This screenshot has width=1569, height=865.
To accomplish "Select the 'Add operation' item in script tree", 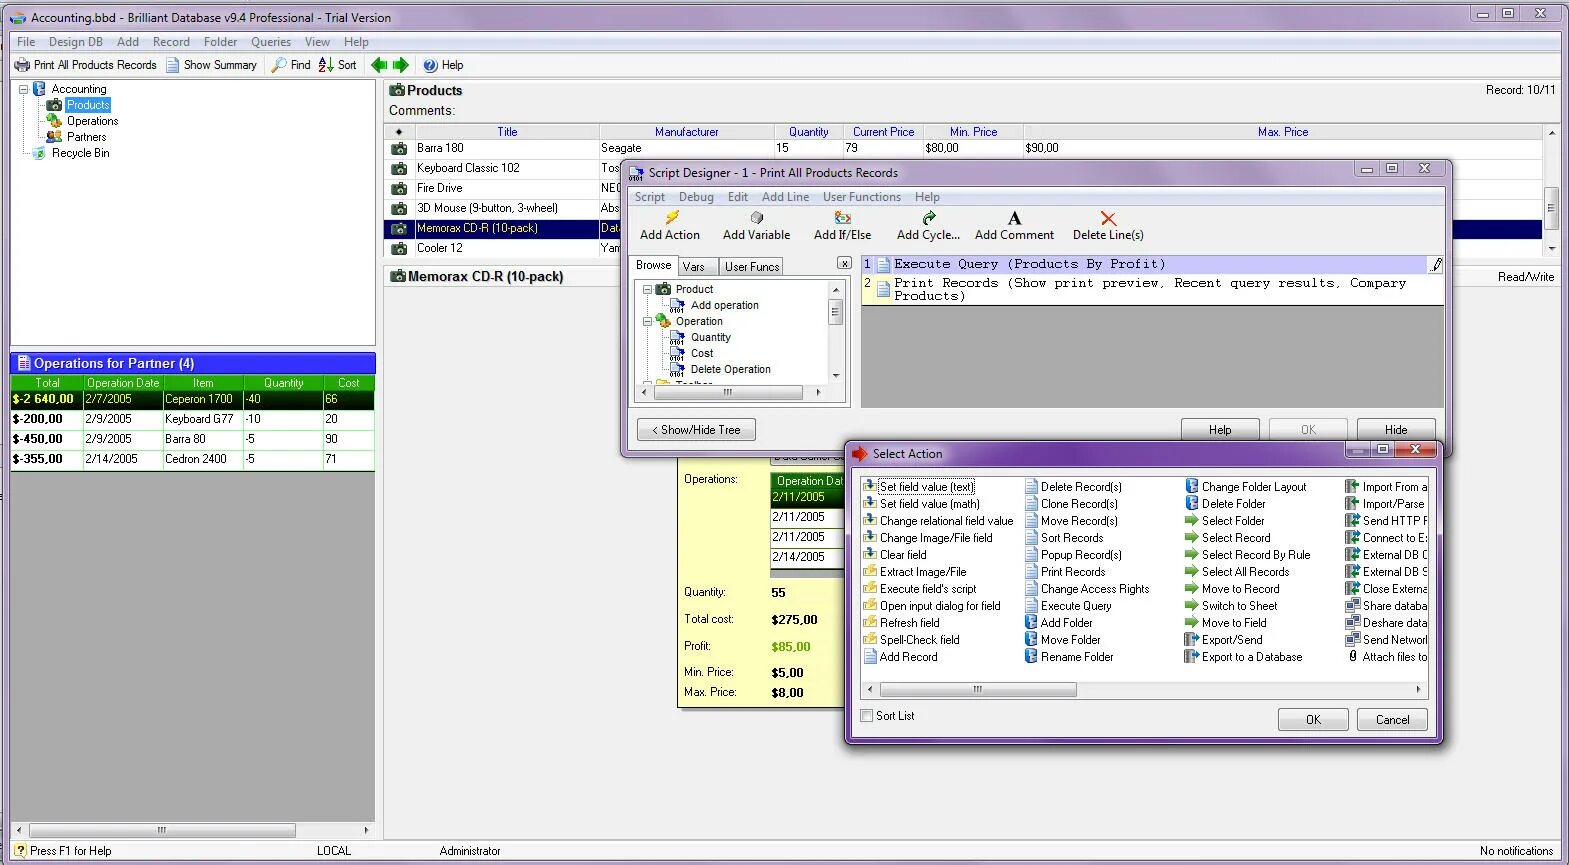I will [725, 305].
